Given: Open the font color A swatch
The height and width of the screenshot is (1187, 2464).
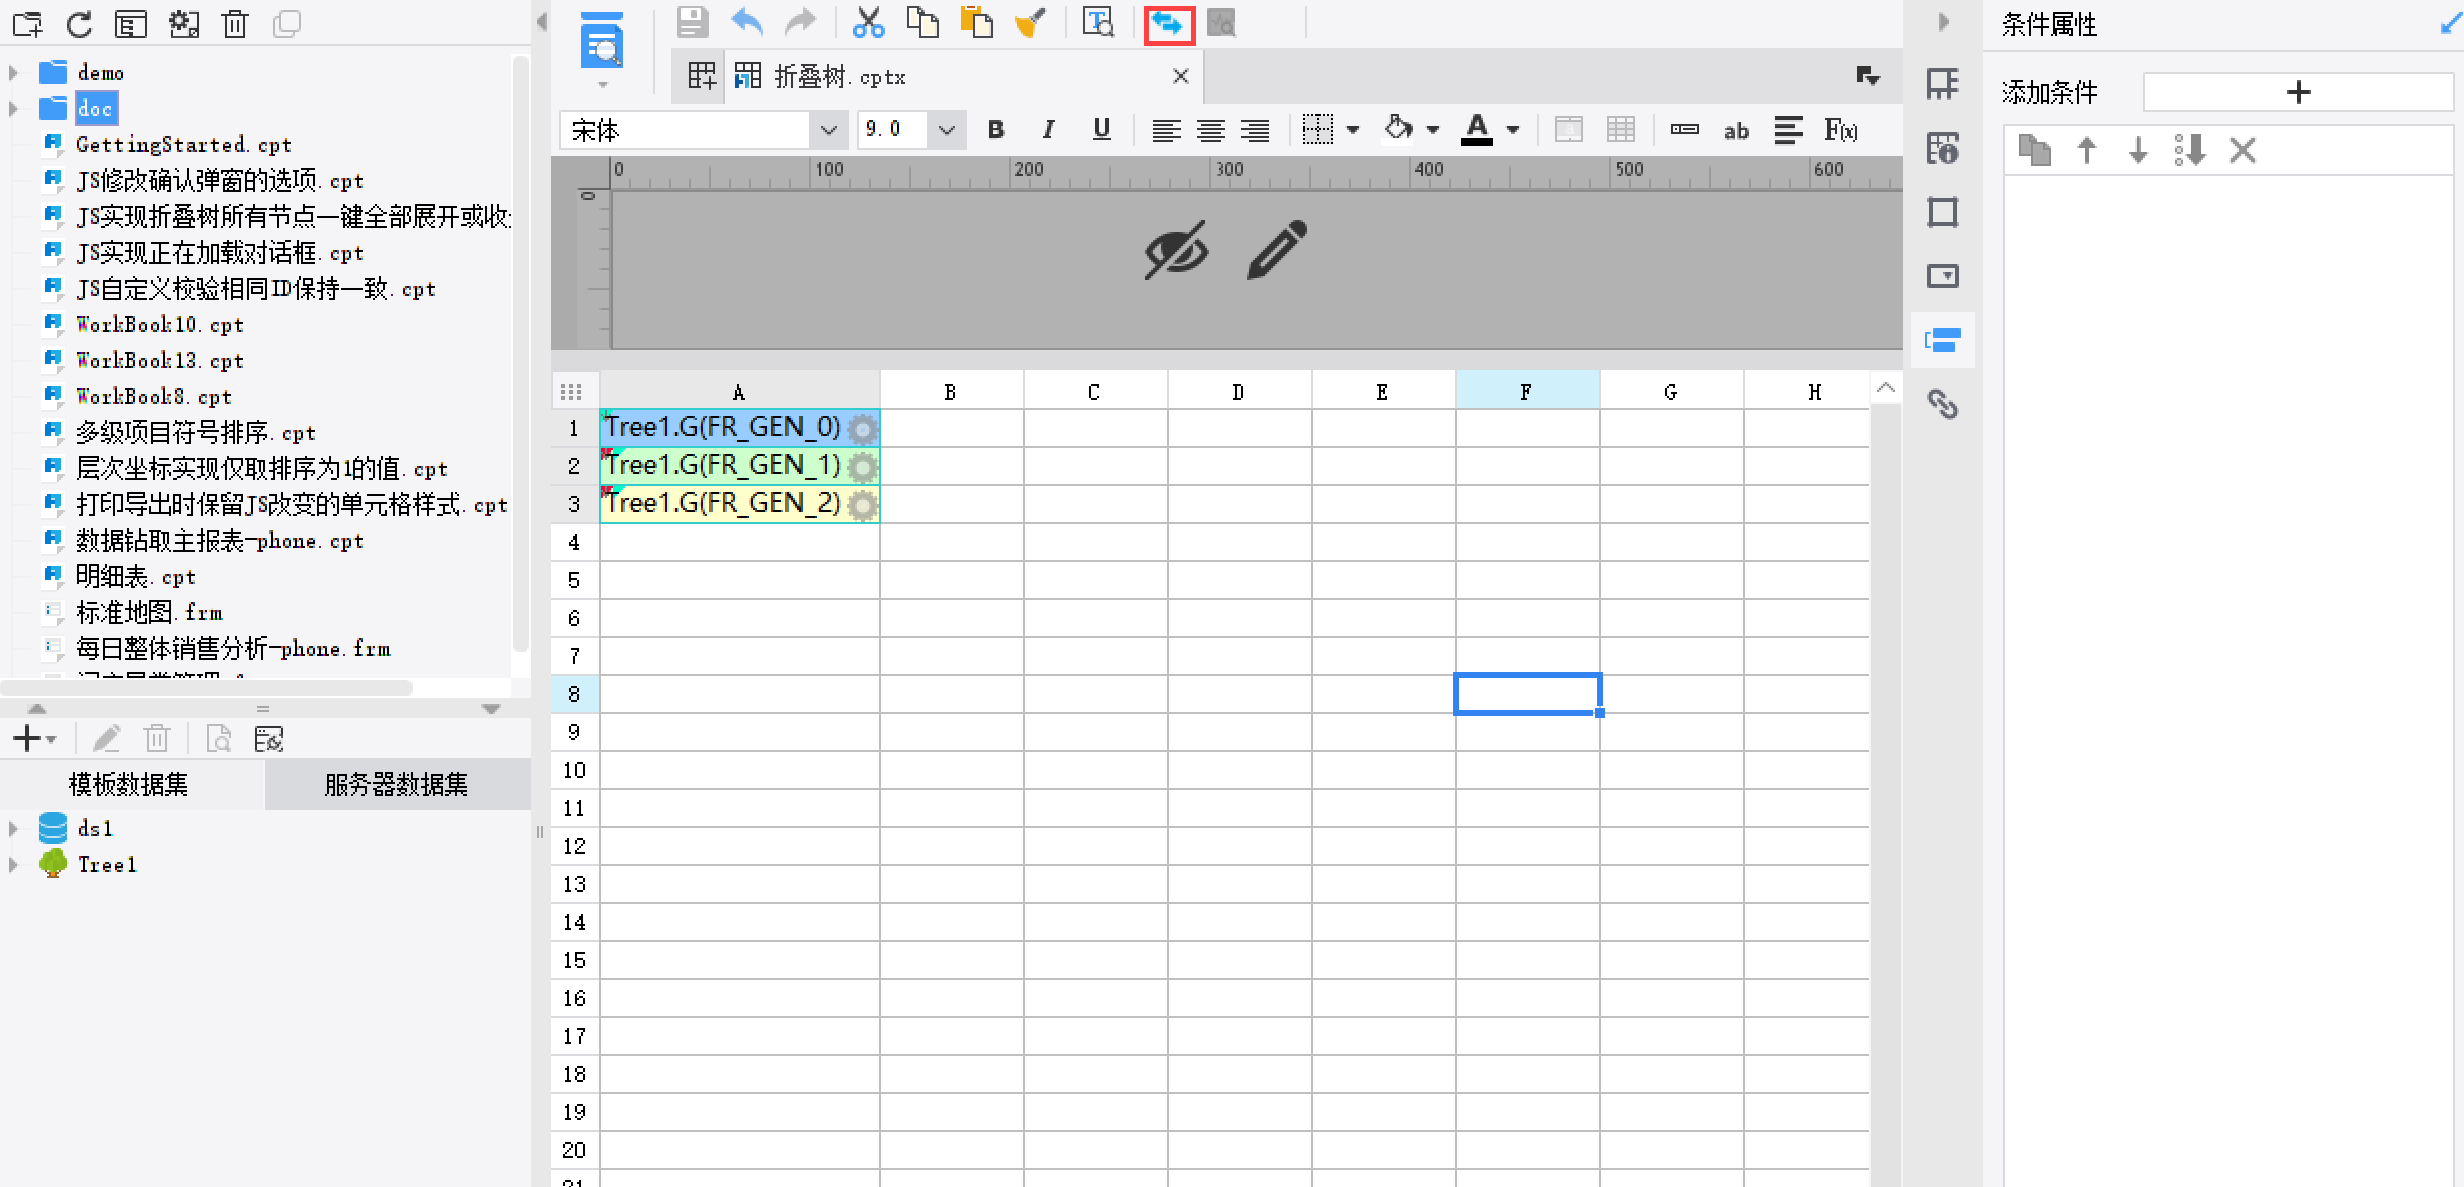Looking at the screenshot, I should click(x=1477, y=130).
